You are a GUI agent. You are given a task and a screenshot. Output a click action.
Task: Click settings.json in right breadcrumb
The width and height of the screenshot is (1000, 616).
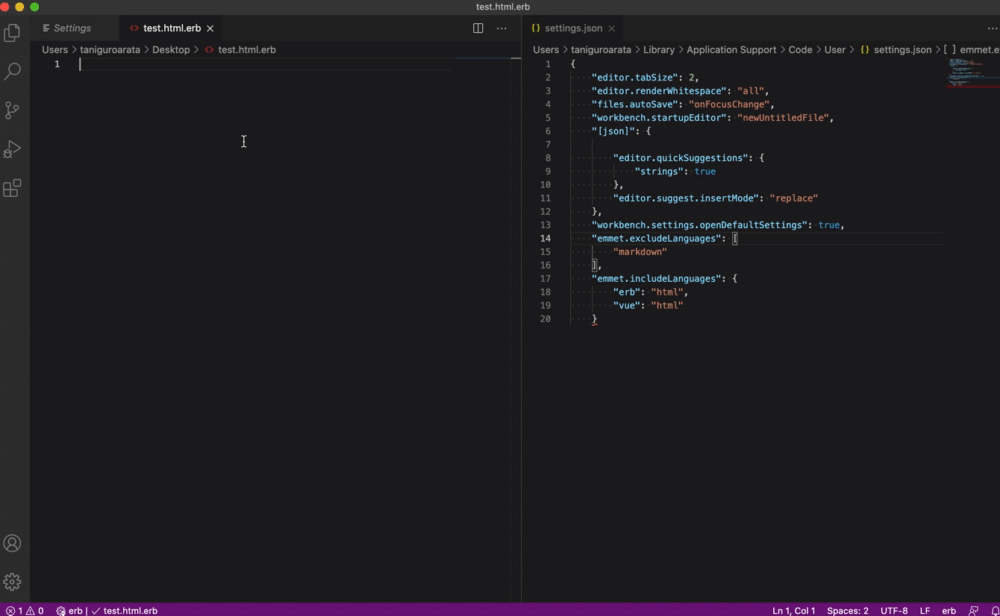(902, 49)
